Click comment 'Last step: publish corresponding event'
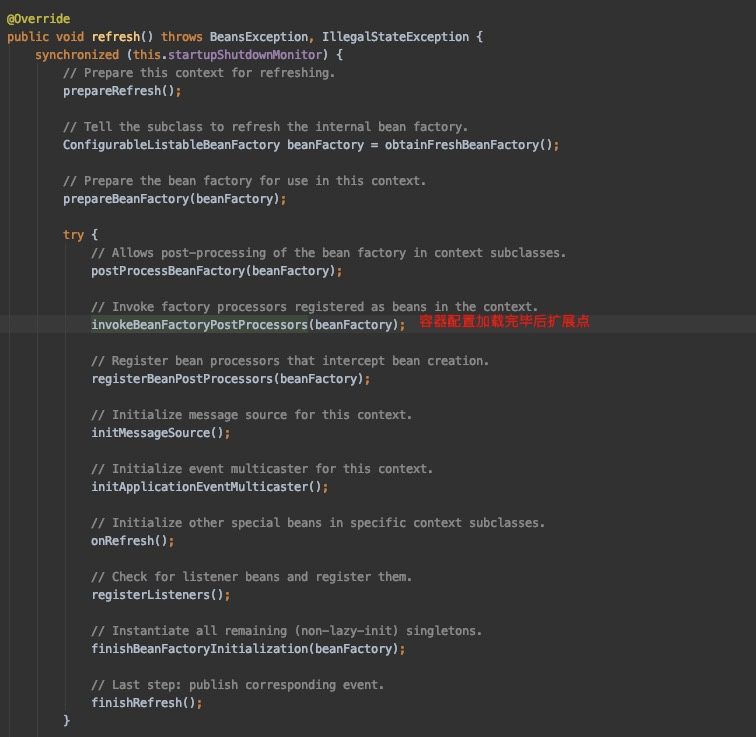 click(237, 685)
